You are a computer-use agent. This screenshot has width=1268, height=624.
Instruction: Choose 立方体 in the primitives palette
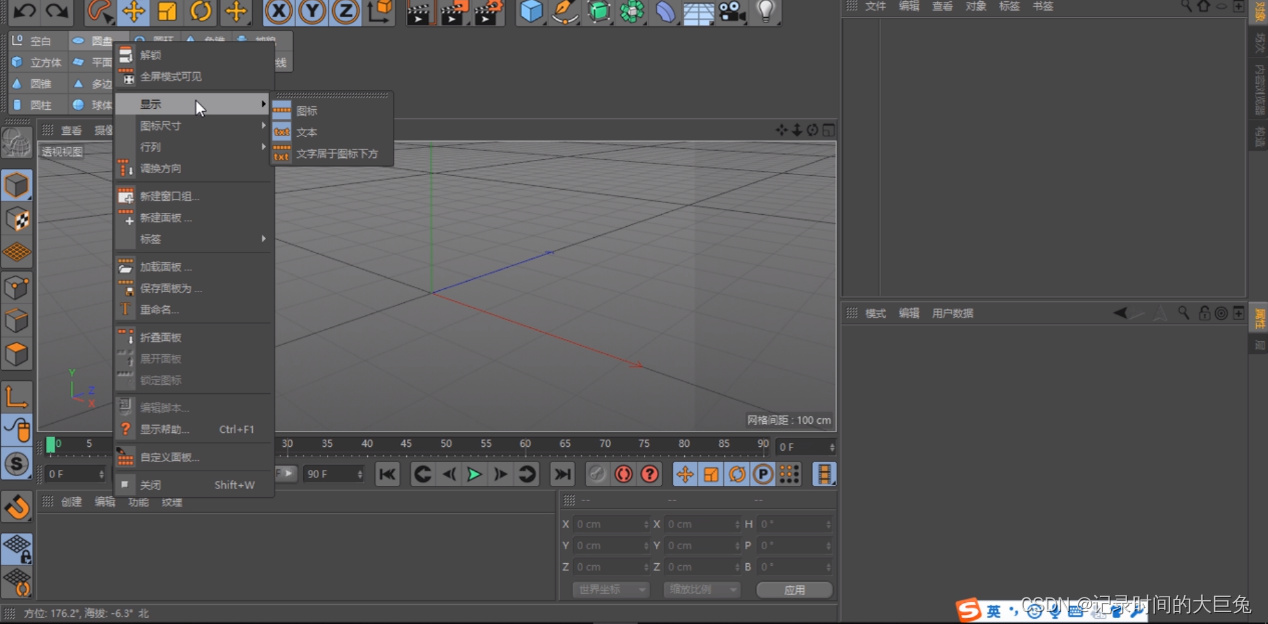[x=37, y=62]
